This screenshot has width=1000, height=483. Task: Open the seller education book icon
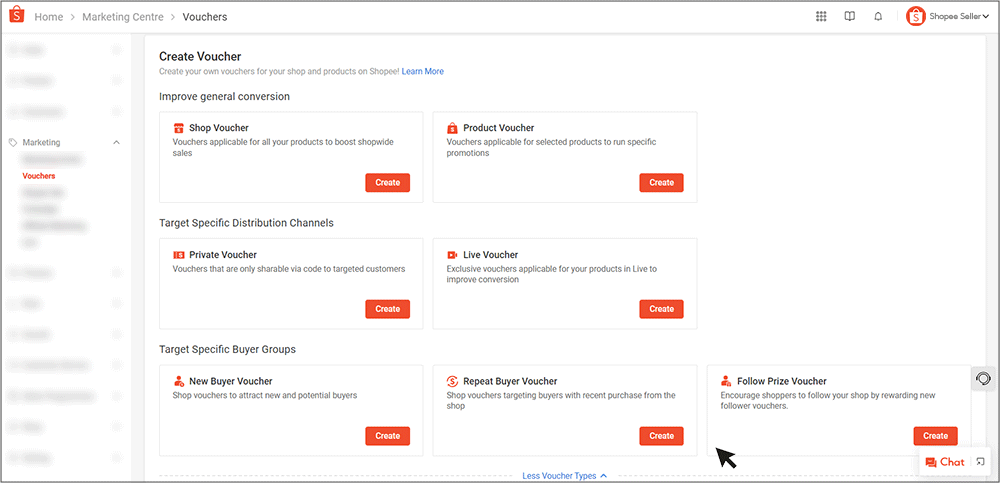849,17
